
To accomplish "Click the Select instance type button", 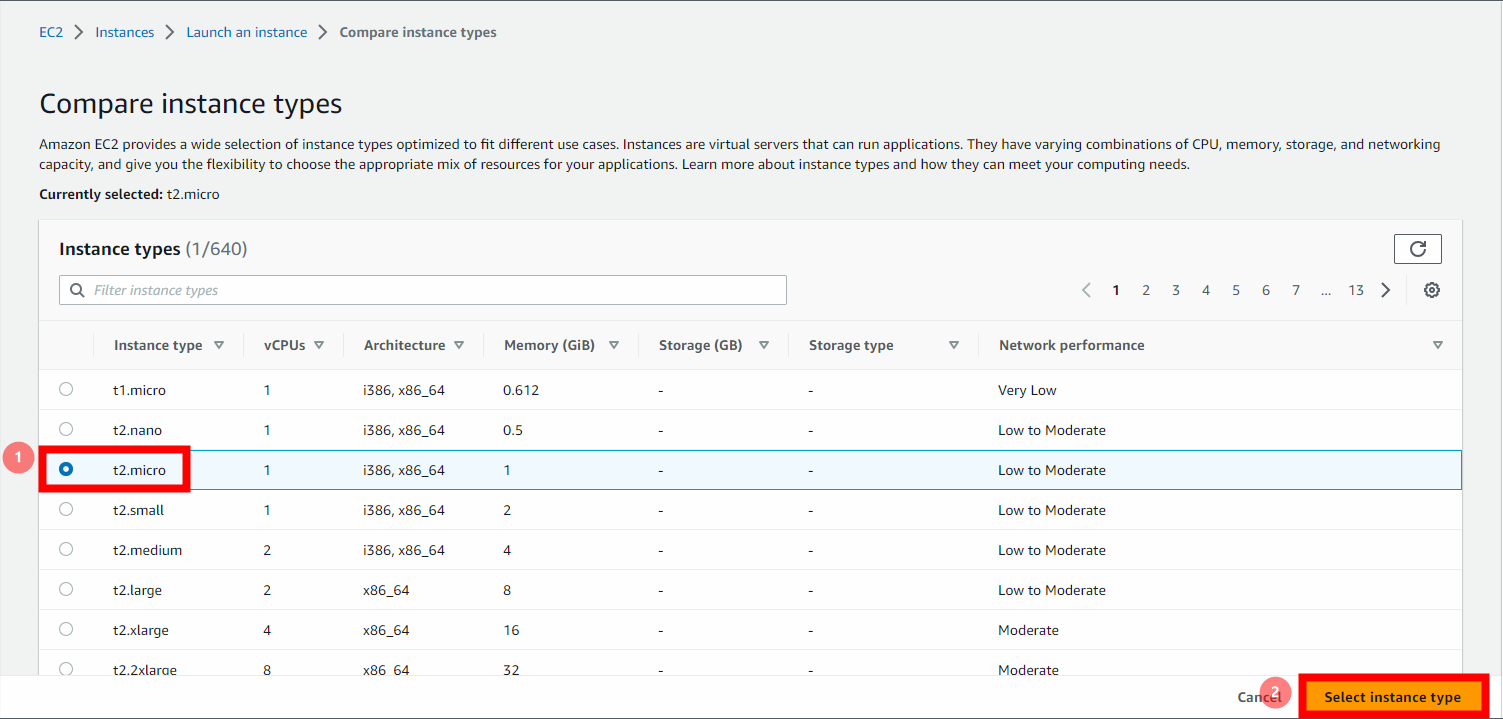I will point(1394,697).
